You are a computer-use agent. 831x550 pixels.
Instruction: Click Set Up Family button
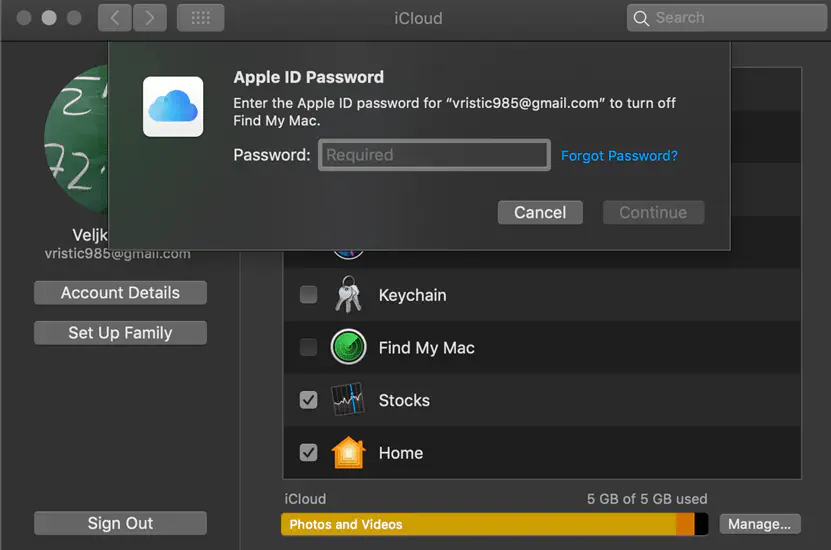[x=120, y=333]
